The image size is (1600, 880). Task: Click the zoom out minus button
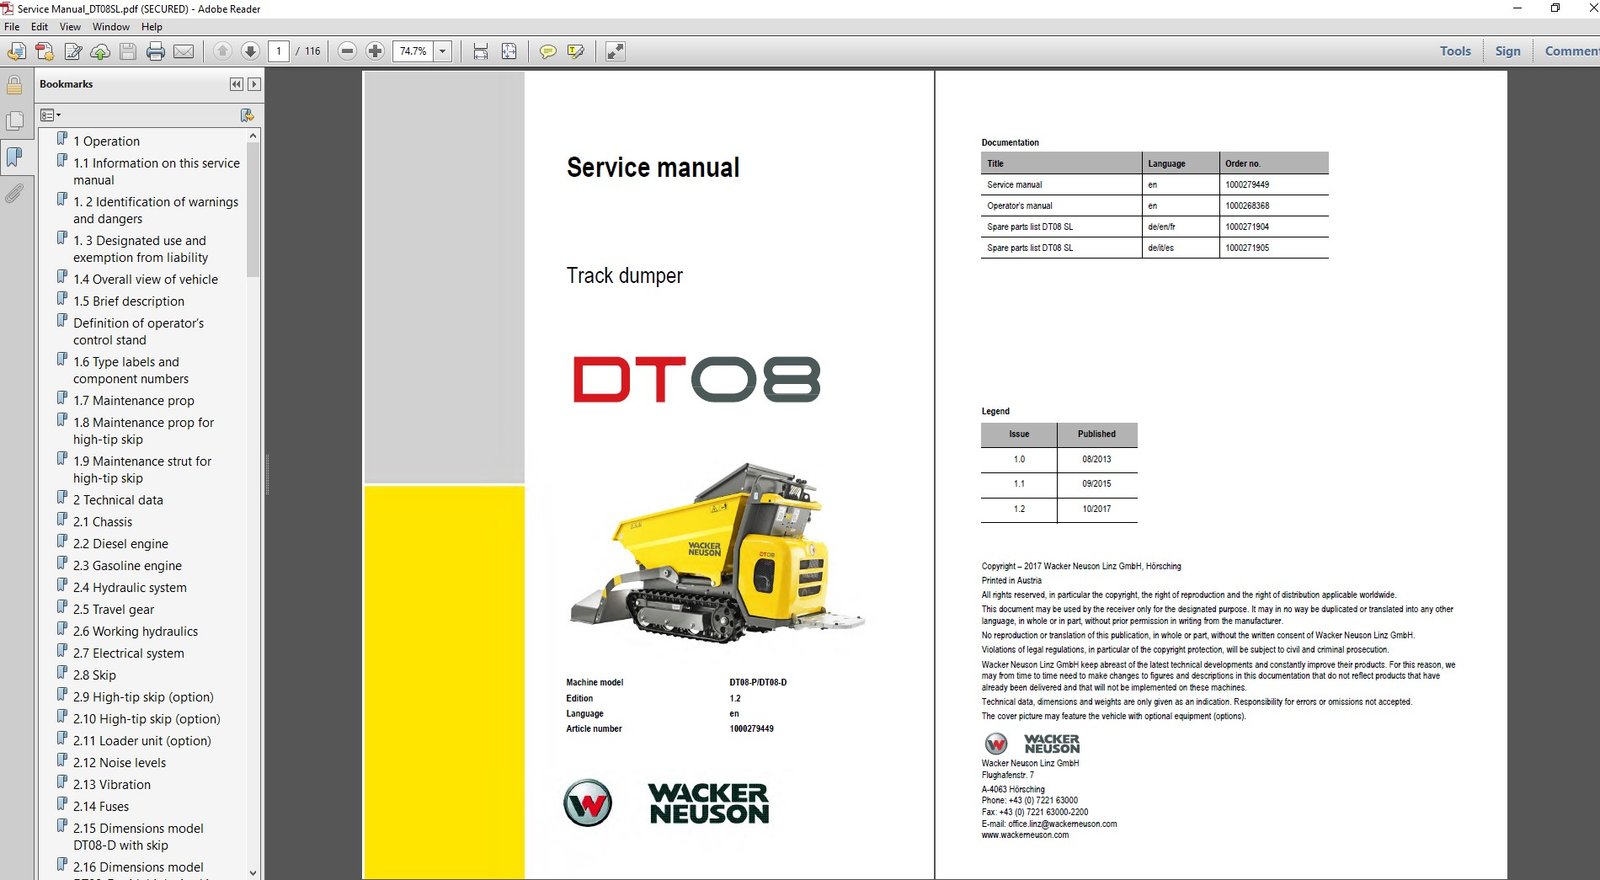347,51
